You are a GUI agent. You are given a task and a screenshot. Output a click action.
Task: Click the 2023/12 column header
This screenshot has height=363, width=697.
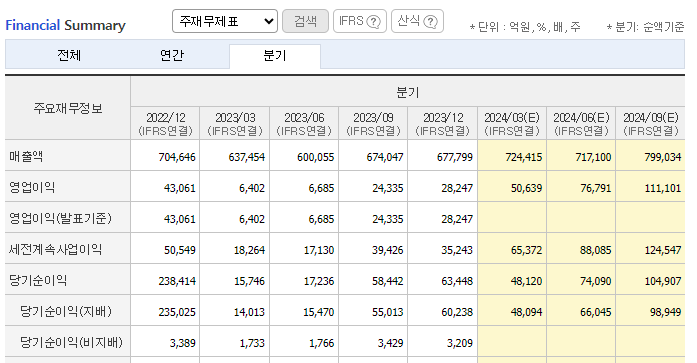(x=443, y=124)
